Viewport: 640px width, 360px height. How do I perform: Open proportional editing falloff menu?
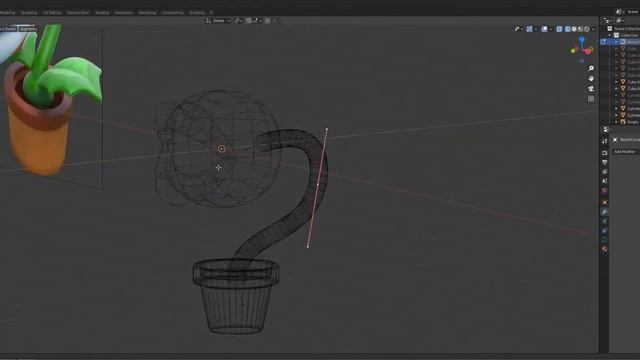(x=276, y=20)
